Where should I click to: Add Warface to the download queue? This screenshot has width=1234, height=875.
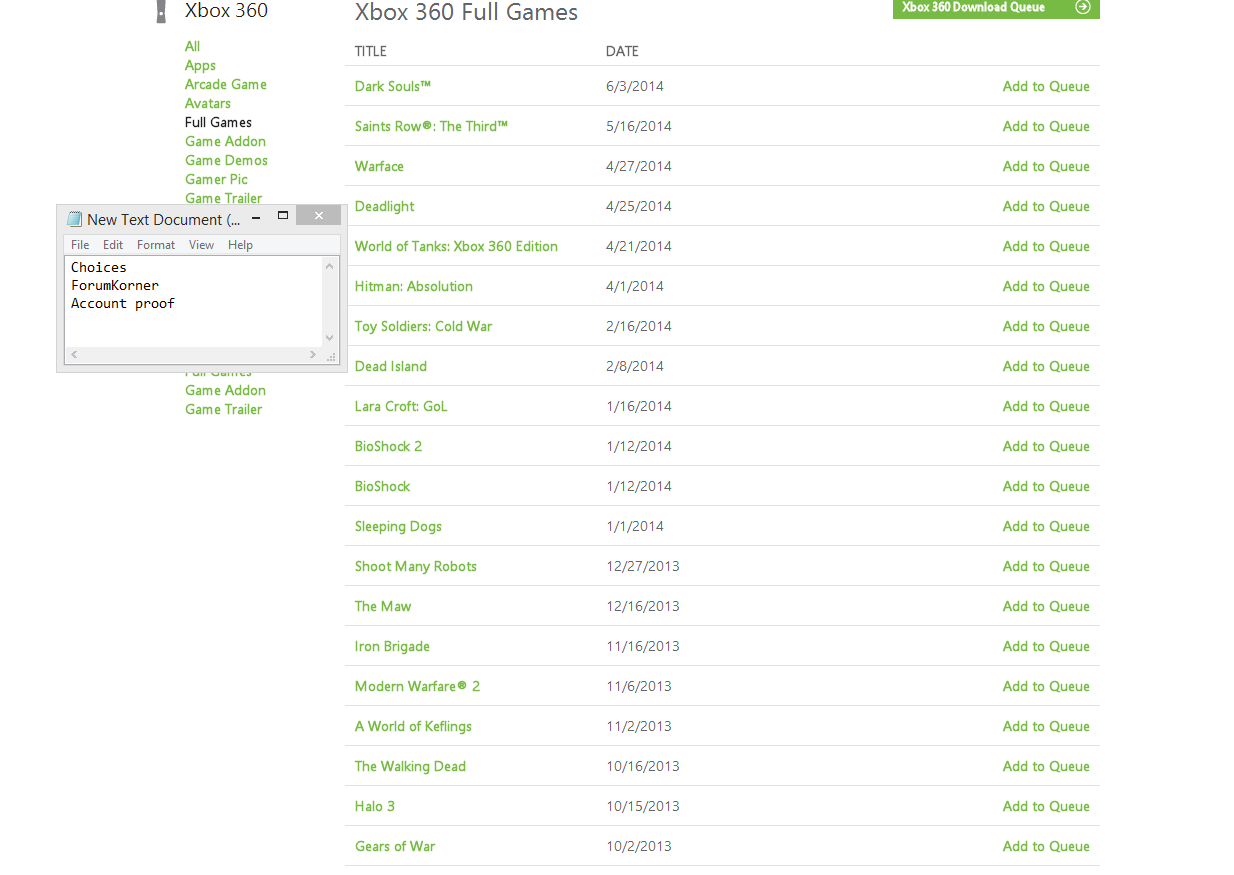[x=1046, y=166]
